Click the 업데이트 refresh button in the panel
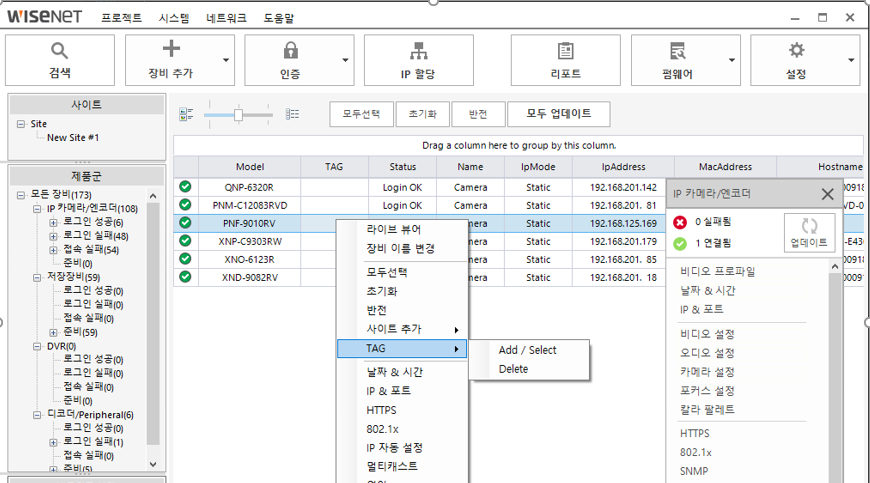Screen dimensions: 870x483 (810, 233)
